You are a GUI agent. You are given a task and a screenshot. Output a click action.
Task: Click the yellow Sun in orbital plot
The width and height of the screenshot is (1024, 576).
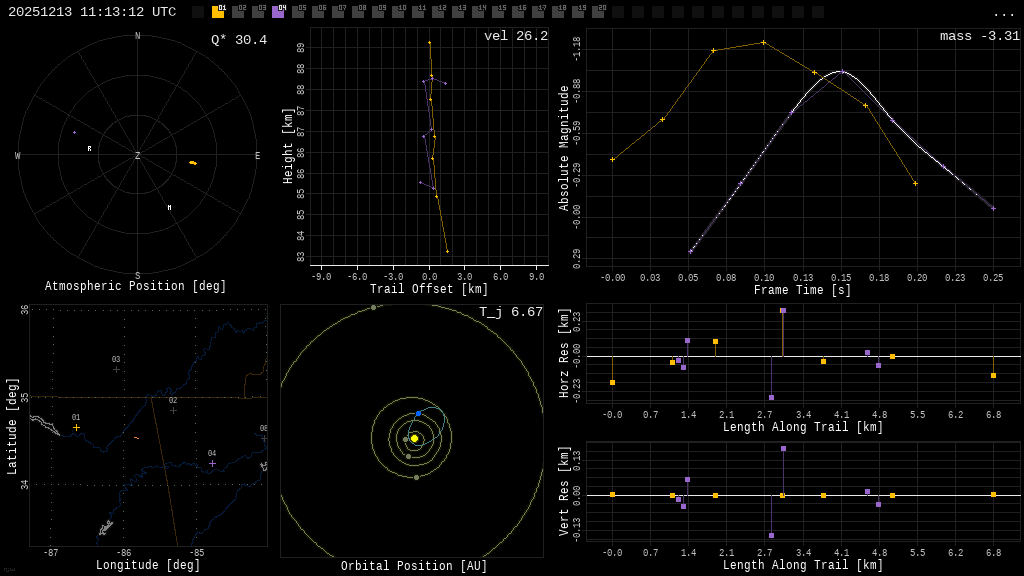tap(414, 438)
